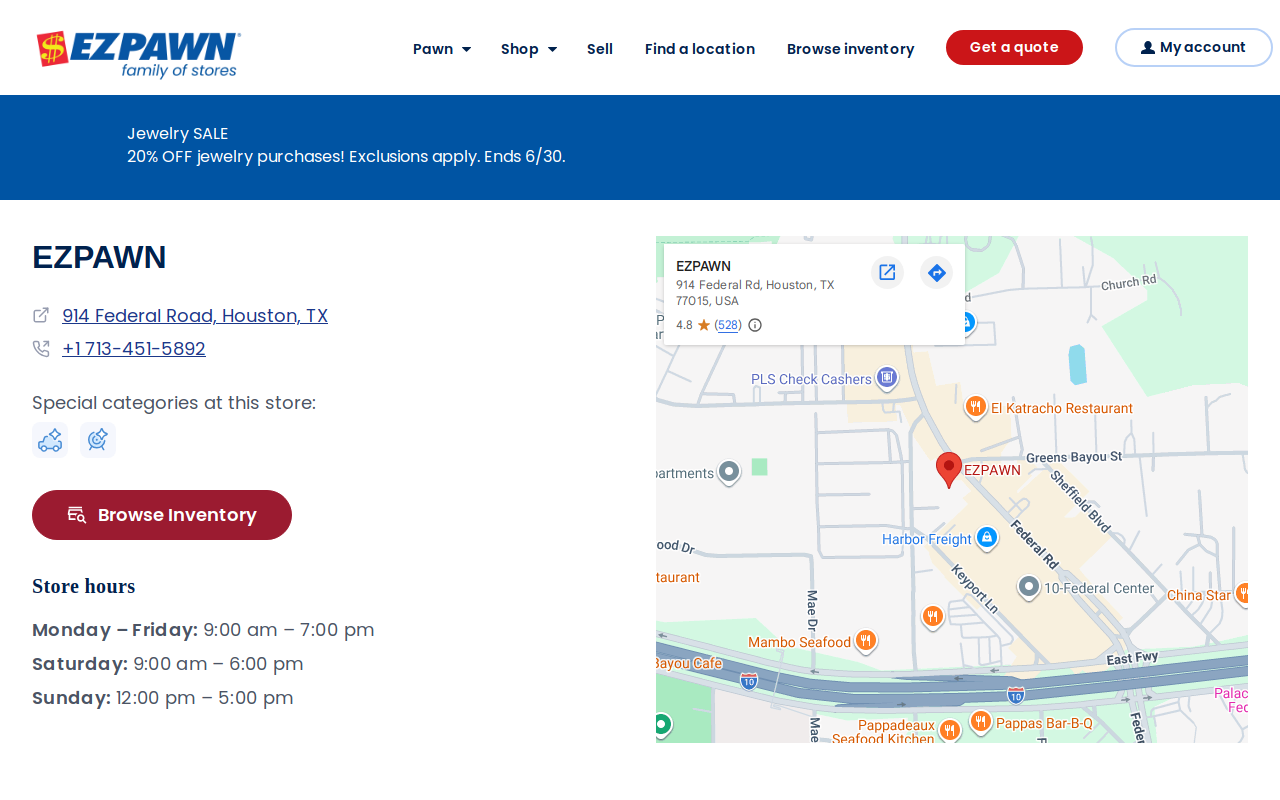The height and width of the screenshot is (800, 1280).
Task: Open the Sell menu item
Action: [x=600, y=49]
